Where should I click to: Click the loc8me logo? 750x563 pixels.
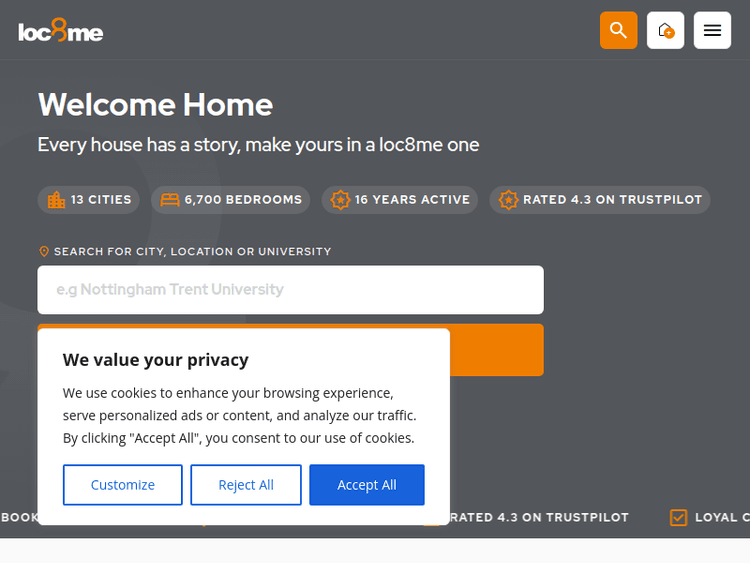point(61,31)
